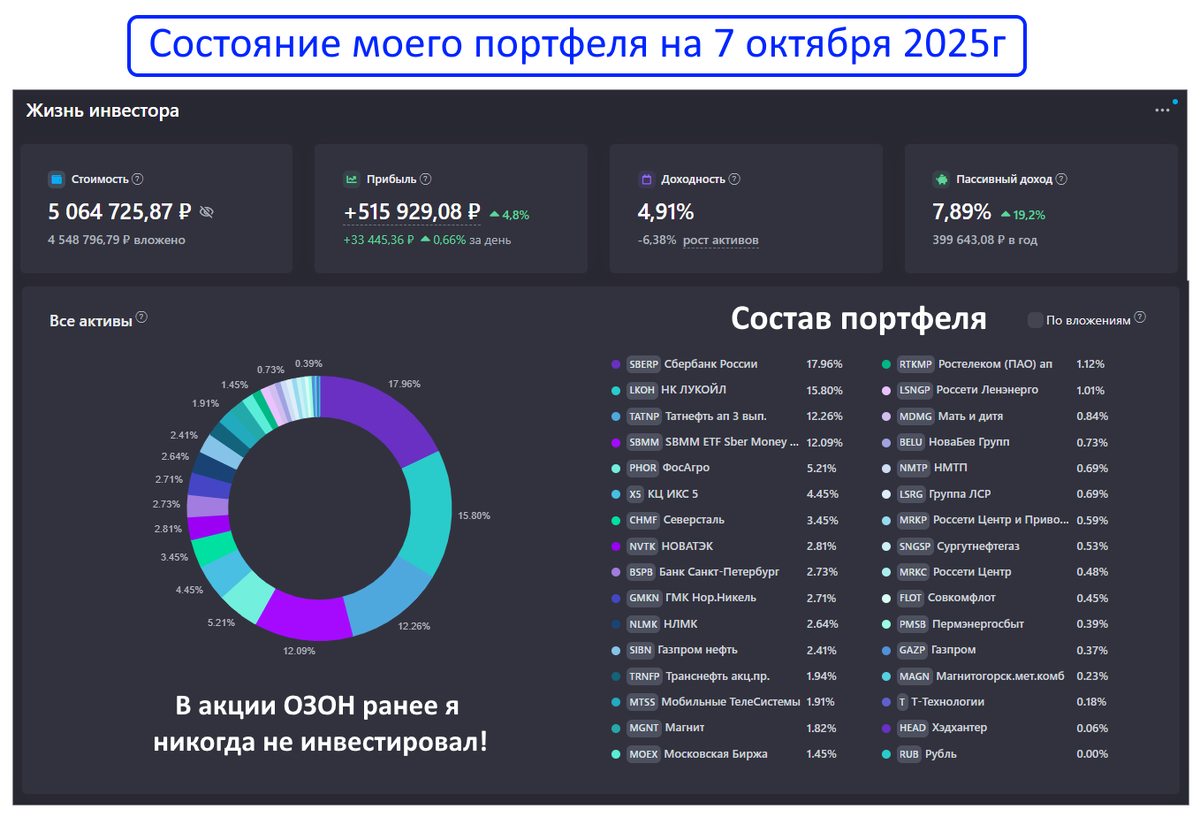Click the CHMF ticker badge
1200x817 pixels.
pos(643,520)
